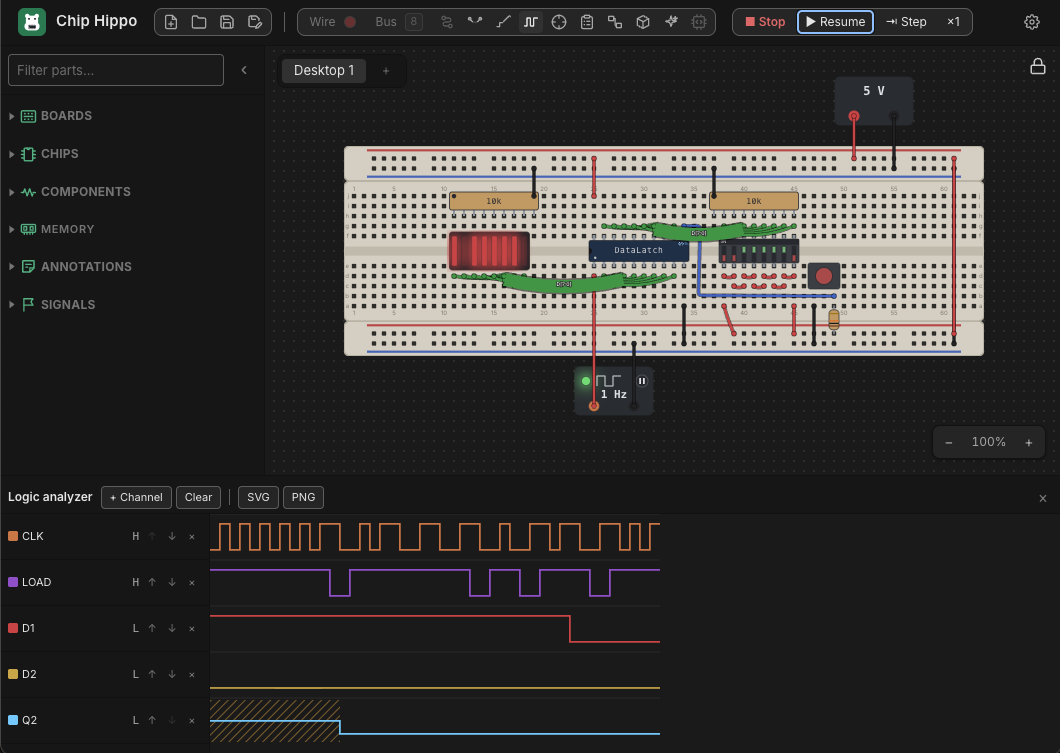Image resolution: width=1060 pixels, height=753 pixels.
Task: Remove the CLK channel
Action: (192, 536)
